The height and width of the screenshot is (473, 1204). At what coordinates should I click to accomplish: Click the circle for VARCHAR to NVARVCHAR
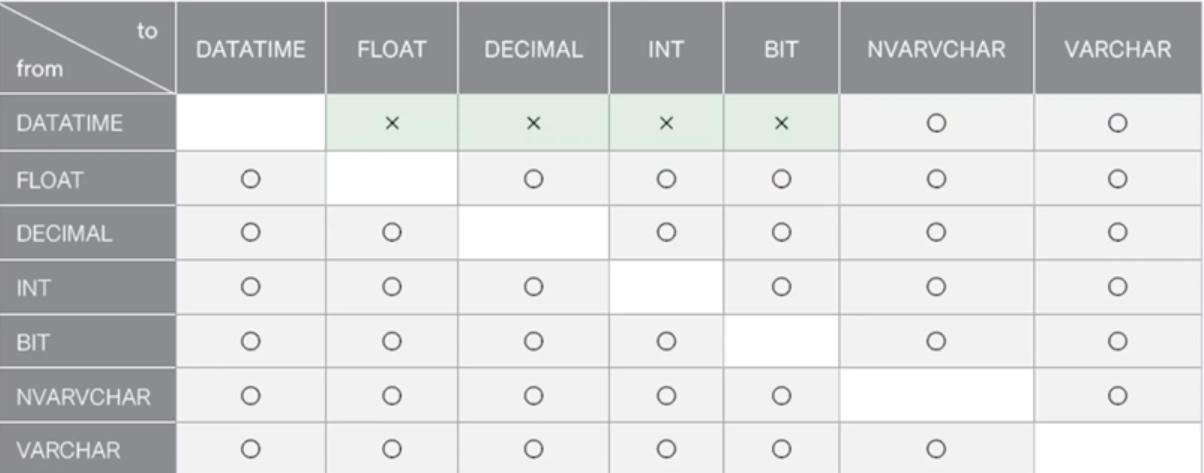[936, 449]
